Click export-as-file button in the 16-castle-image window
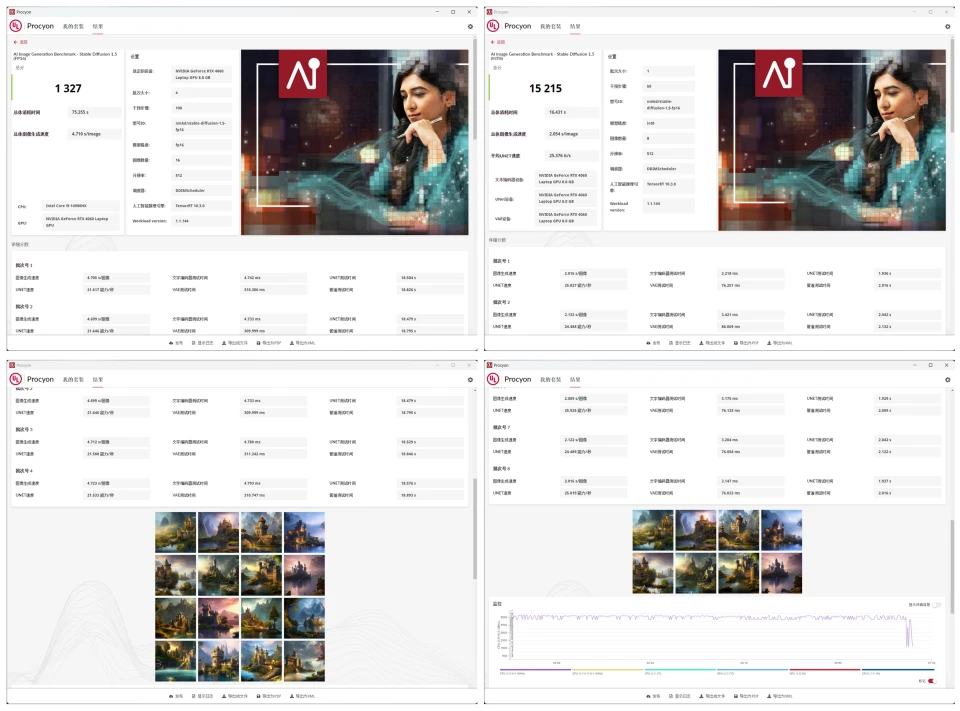The image size is (960, 711). pyautogui.click(x=234, y=696)
